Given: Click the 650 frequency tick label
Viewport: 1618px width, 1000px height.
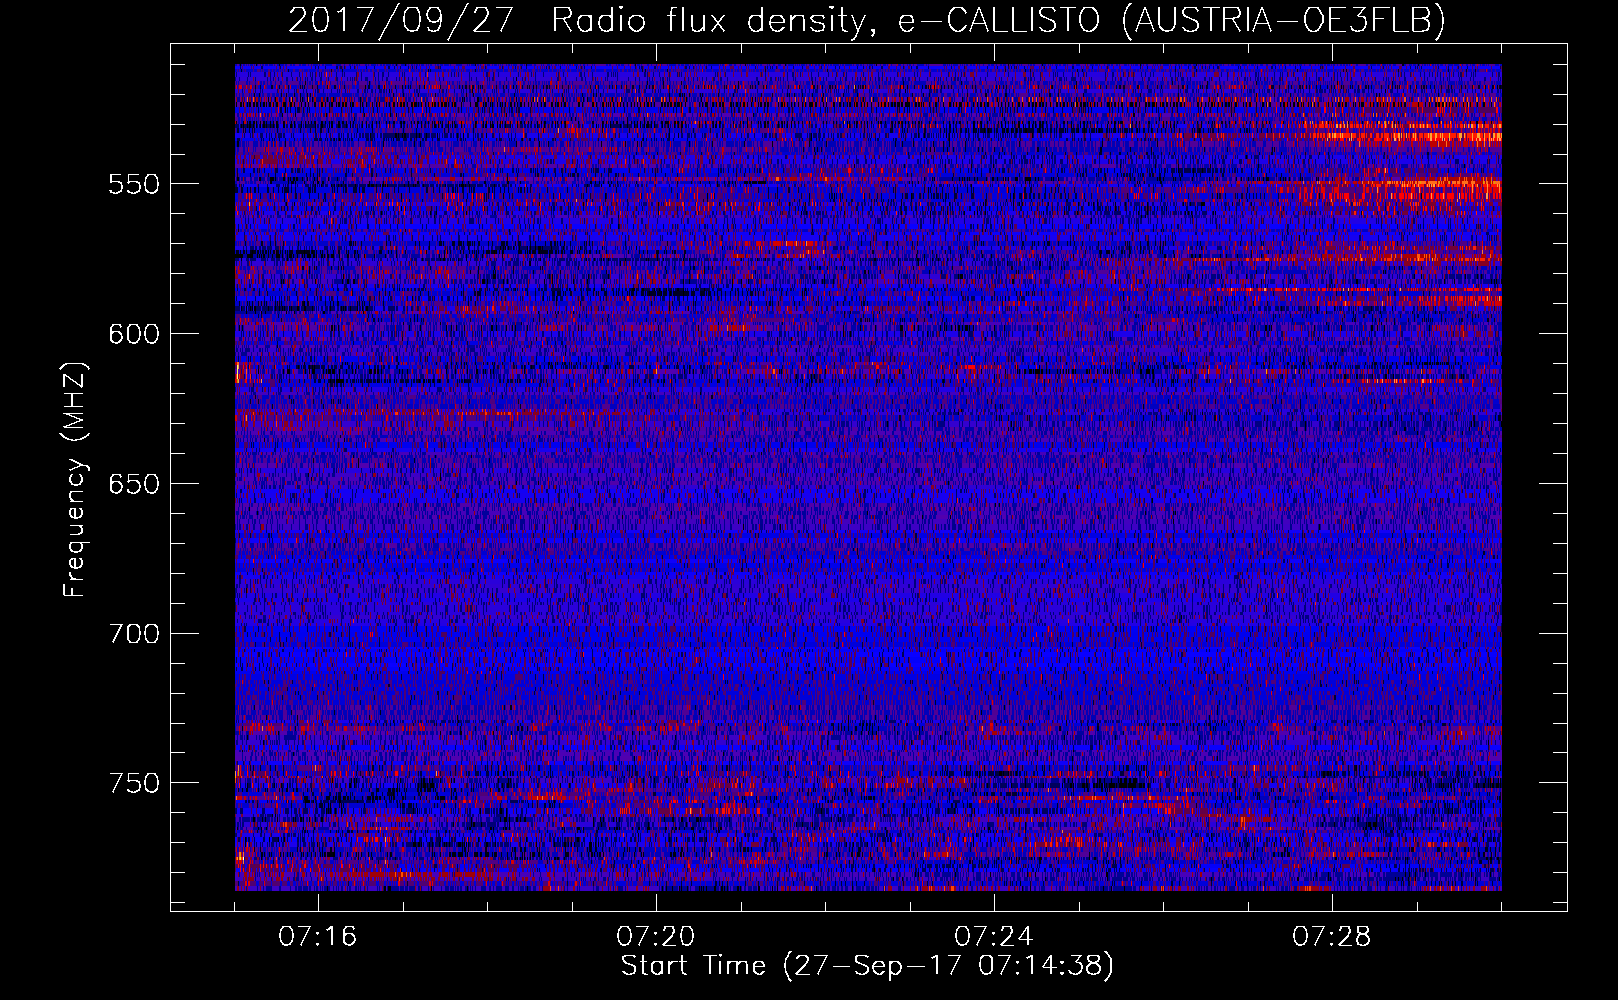Looking at the screenshot, I should coord(134,484).
